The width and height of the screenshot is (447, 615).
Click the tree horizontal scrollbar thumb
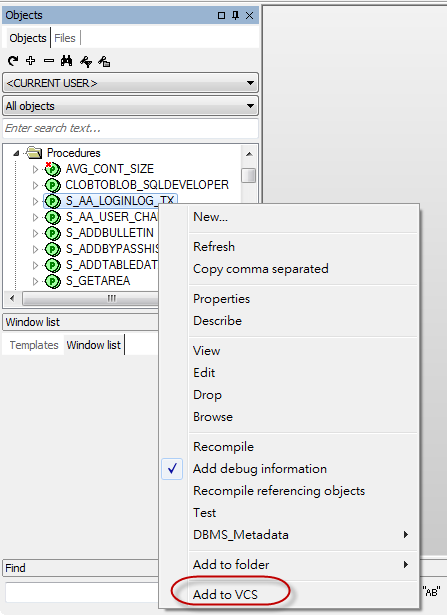pos(91,298)
